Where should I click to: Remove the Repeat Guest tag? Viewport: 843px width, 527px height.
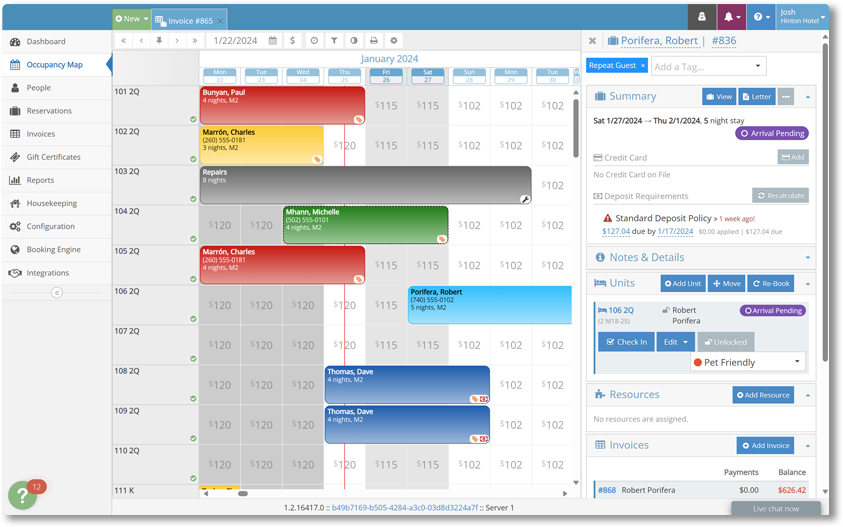click(x=643, y=65)
